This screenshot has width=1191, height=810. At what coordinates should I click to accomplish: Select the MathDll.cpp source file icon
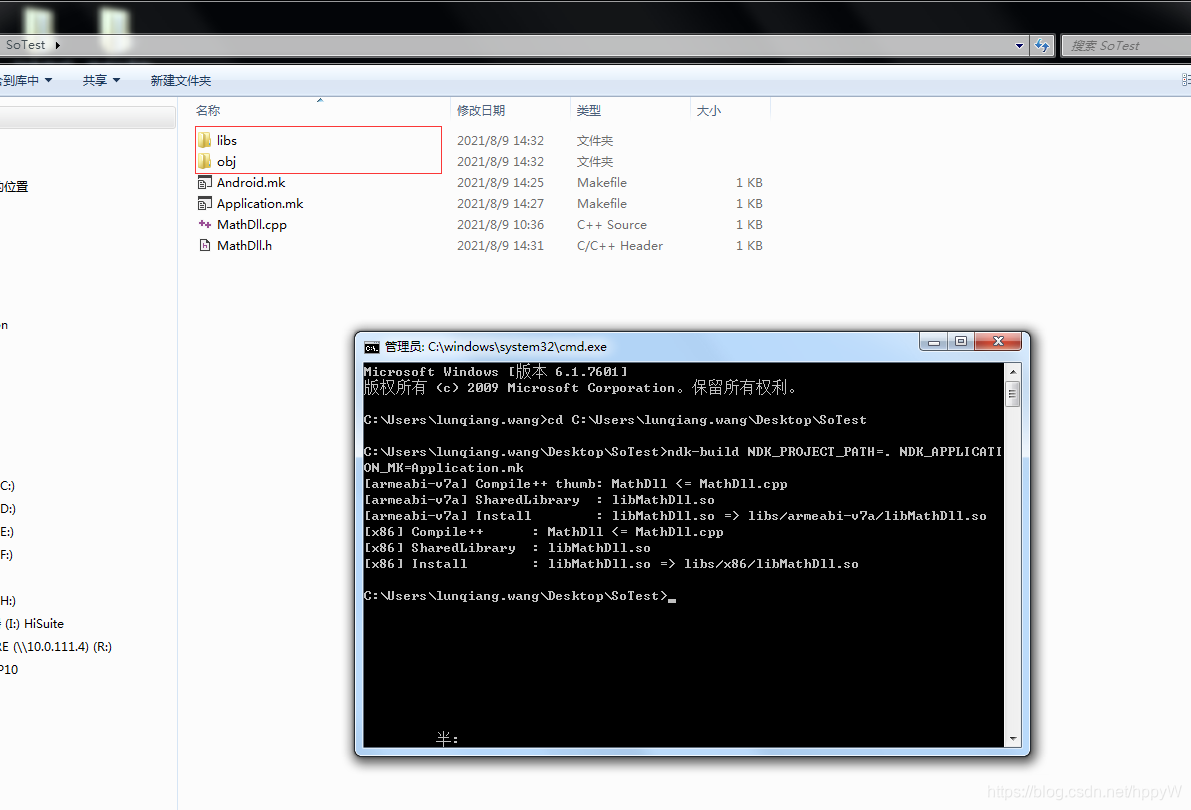coord(204,224)
